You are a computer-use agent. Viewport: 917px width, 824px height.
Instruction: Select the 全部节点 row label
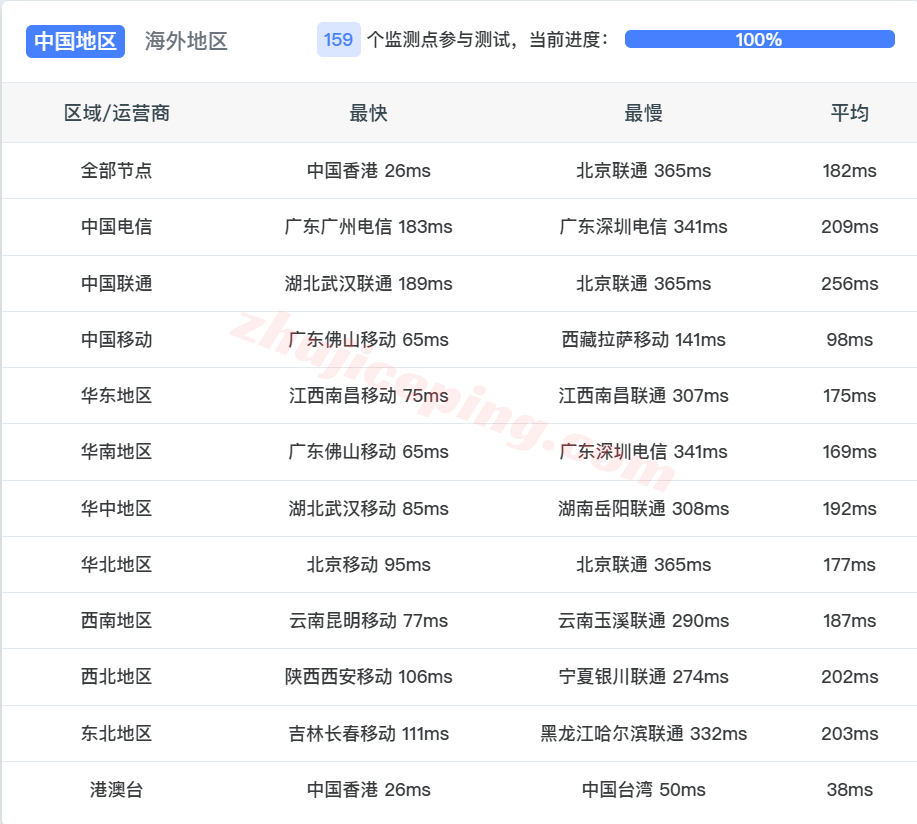(x=117, y=170)
